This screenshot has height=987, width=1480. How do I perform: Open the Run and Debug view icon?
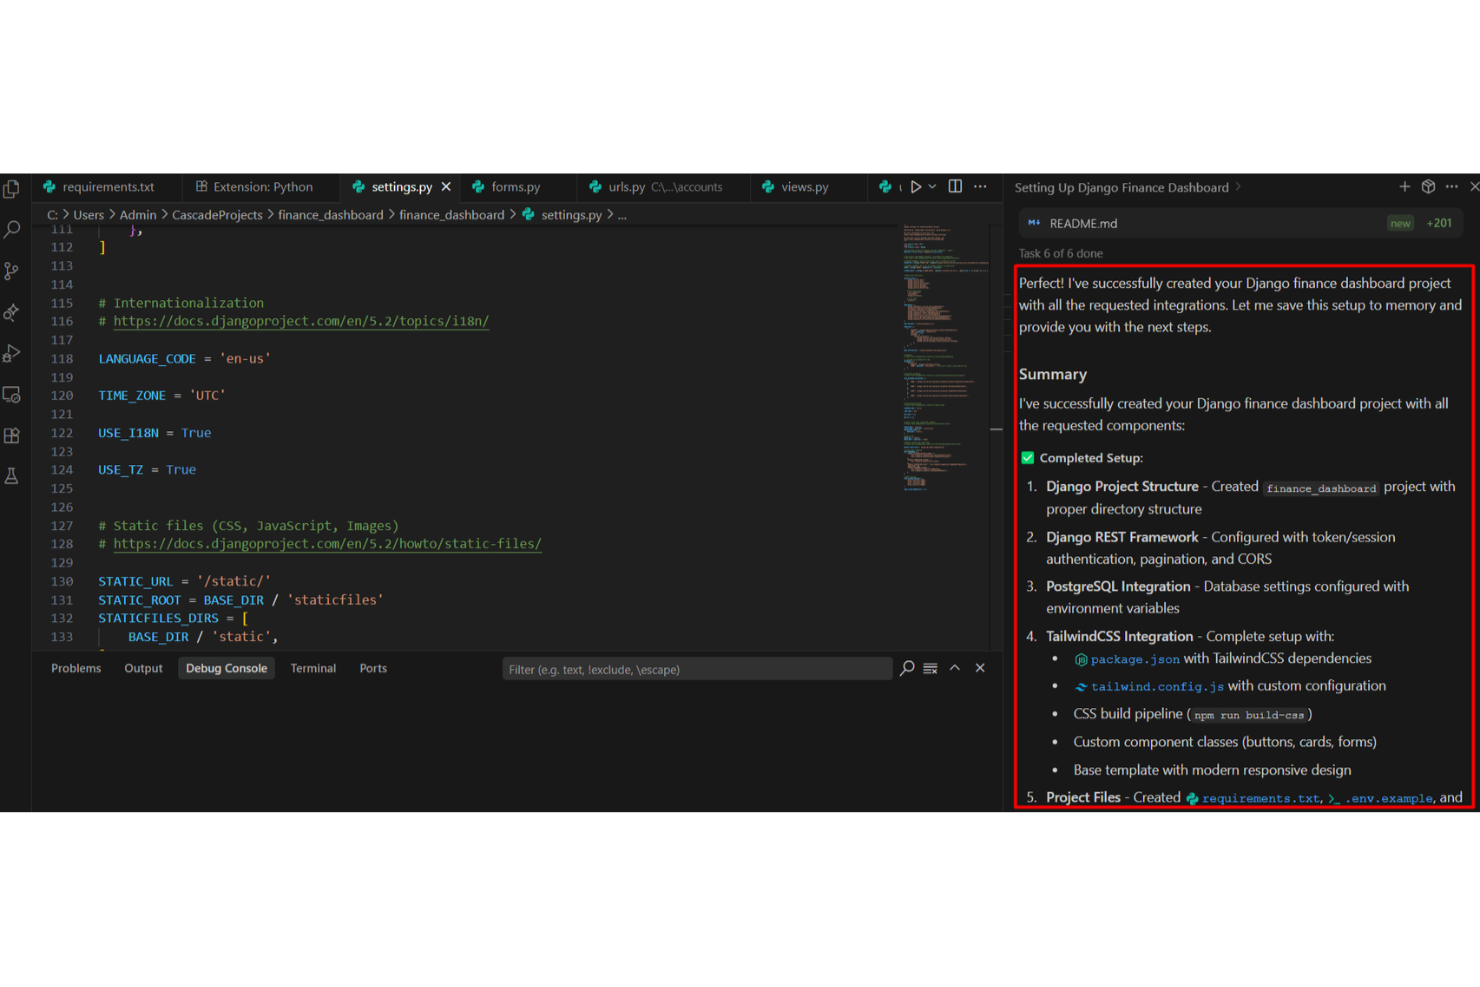[12, 353]
